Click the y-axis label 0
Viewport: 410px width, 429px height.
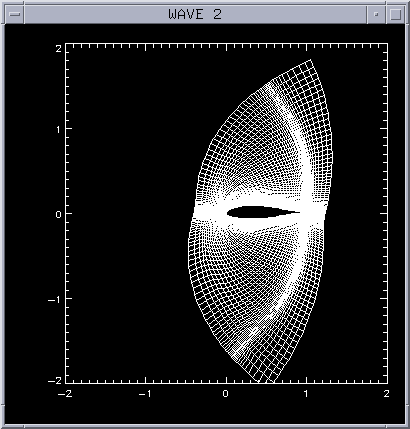pyautogui.click(x=59, y=214)
